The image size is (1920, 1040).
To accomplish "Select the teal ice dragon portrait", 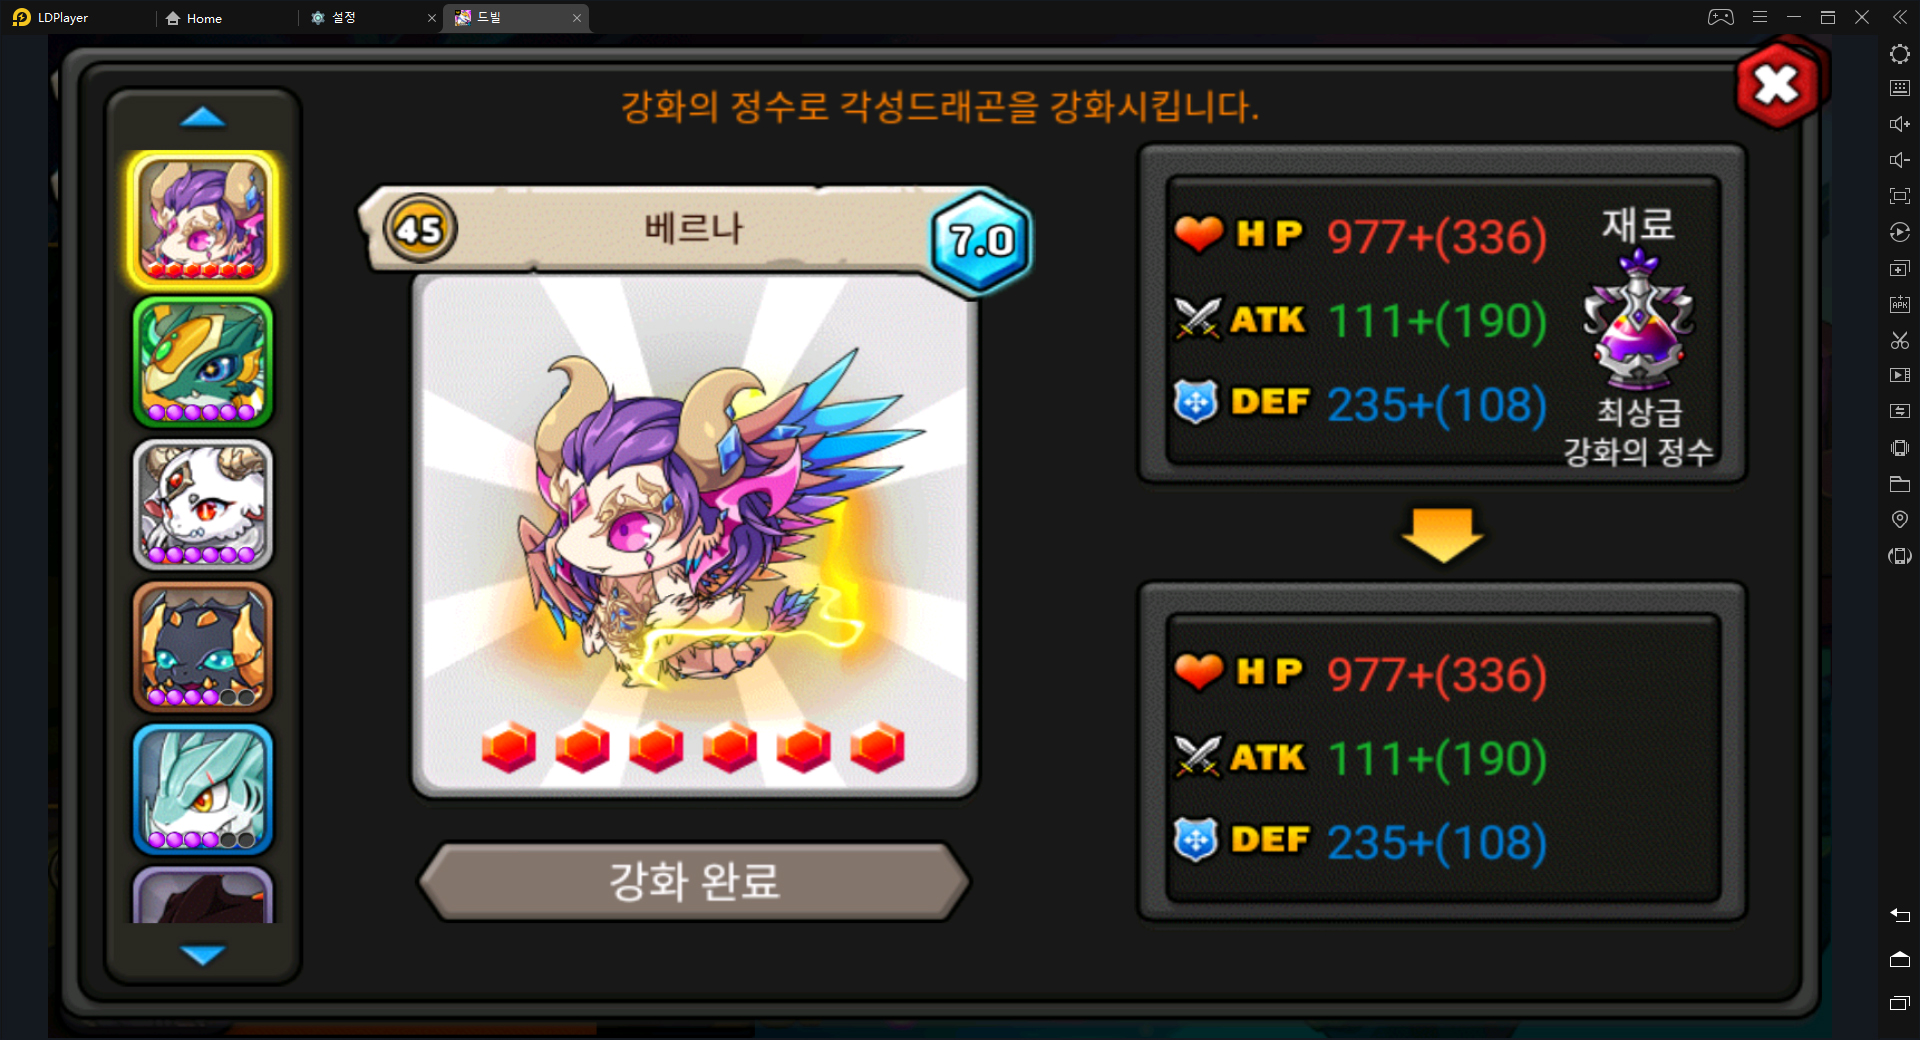I will tap(203, 789).
